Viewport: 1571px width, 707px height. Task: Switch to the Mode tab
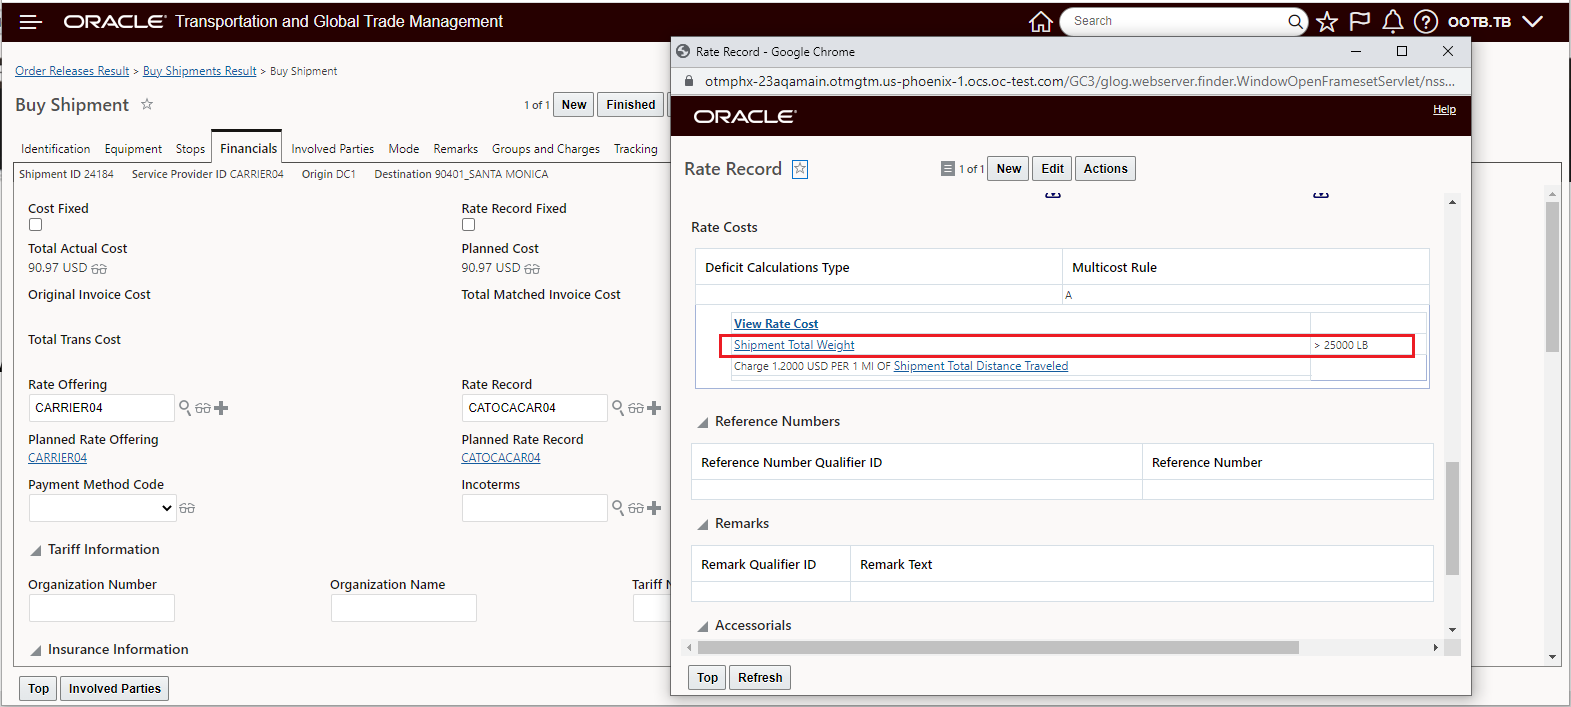[404, 149]
